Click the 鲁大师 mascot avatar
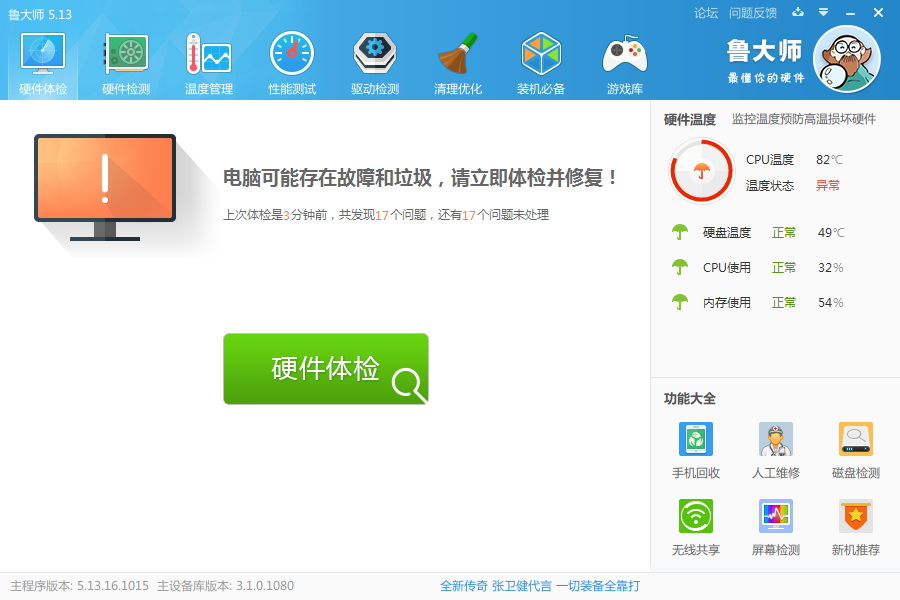 tap(847, 59)
